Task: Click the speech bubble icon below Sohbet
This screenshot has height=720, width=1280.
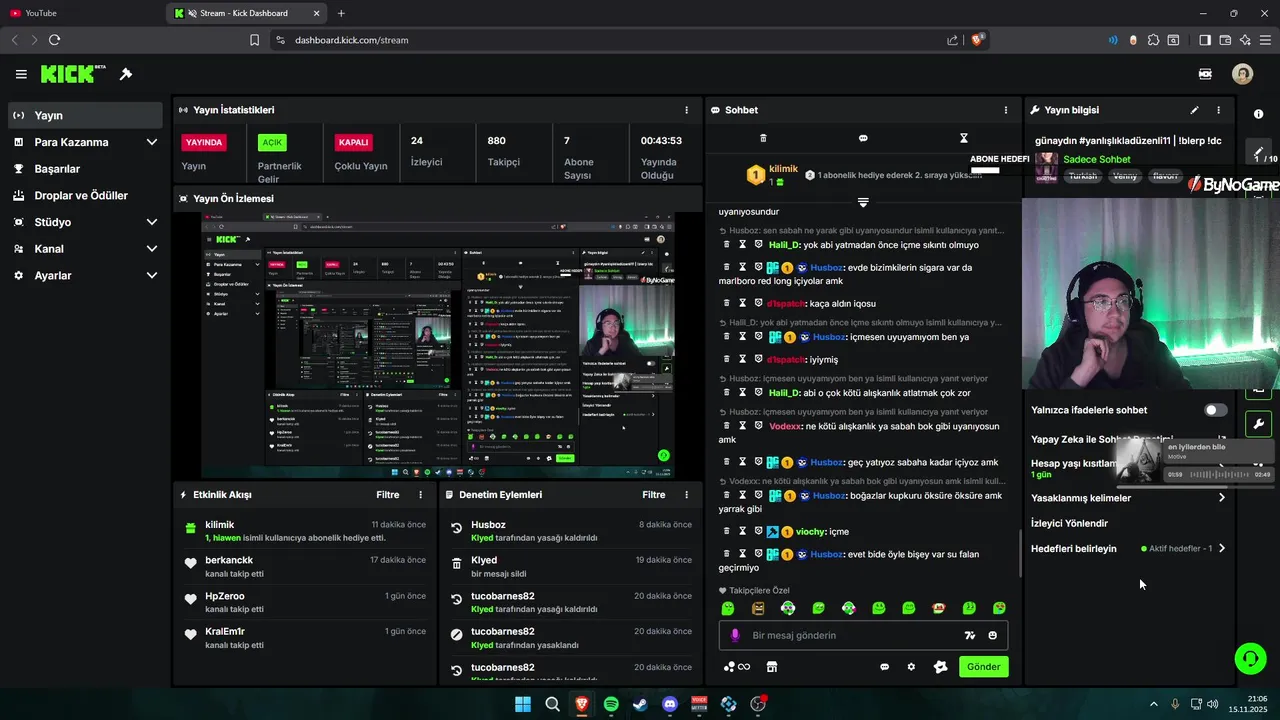Action: [863, 138]
